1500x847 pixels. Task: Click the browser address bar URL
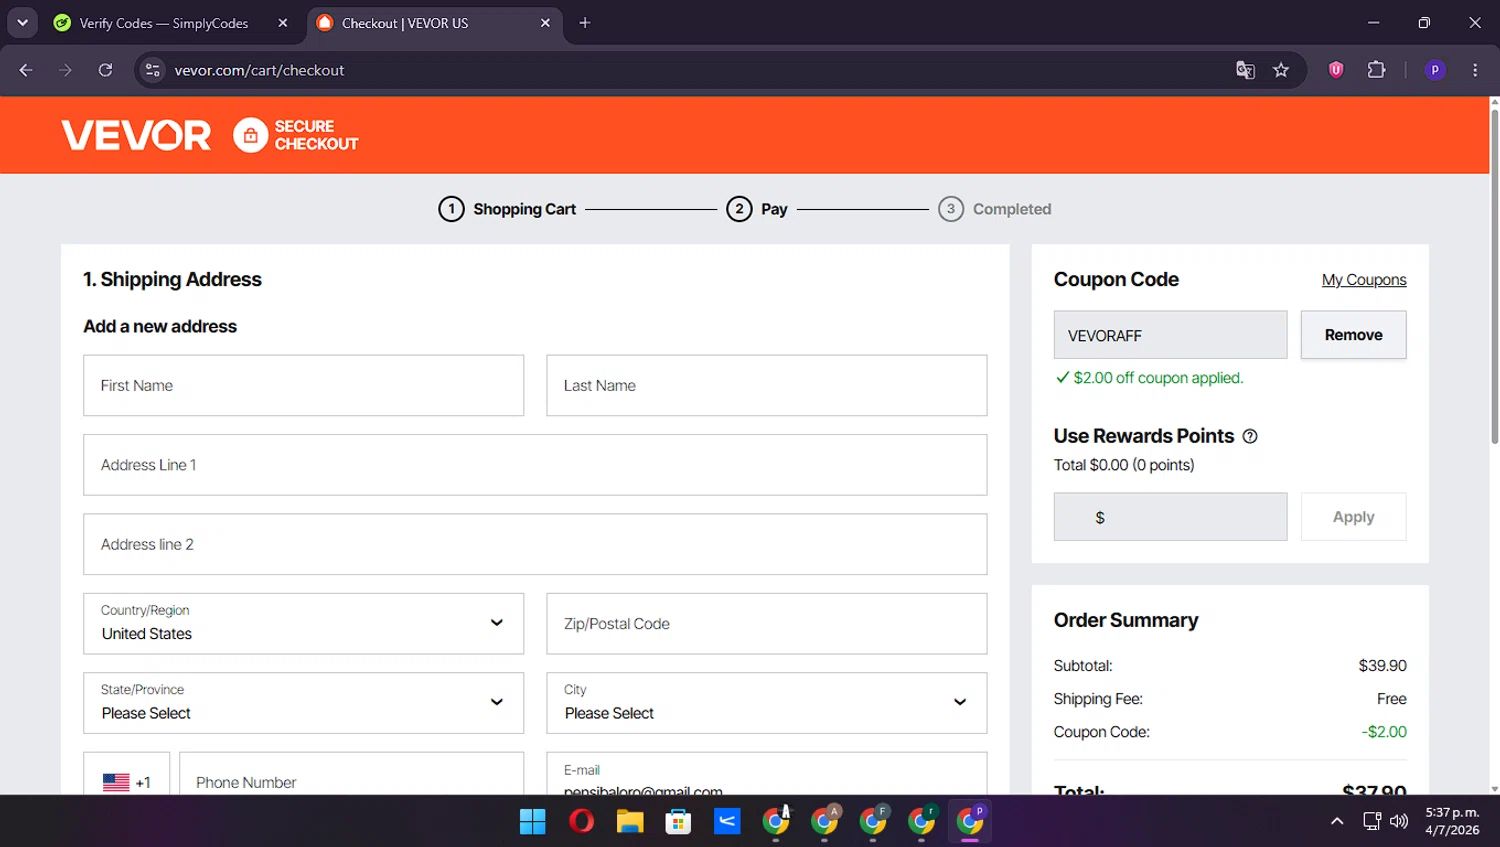(259, 70)
